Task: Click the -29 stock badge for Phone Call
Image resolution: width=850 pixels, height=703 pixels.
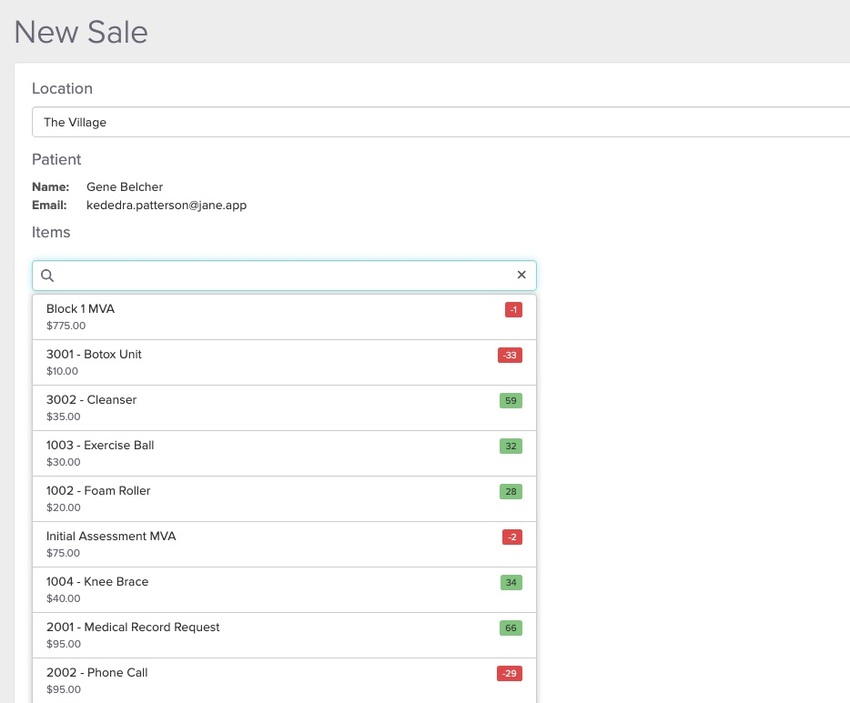Action: coord(510,674)
